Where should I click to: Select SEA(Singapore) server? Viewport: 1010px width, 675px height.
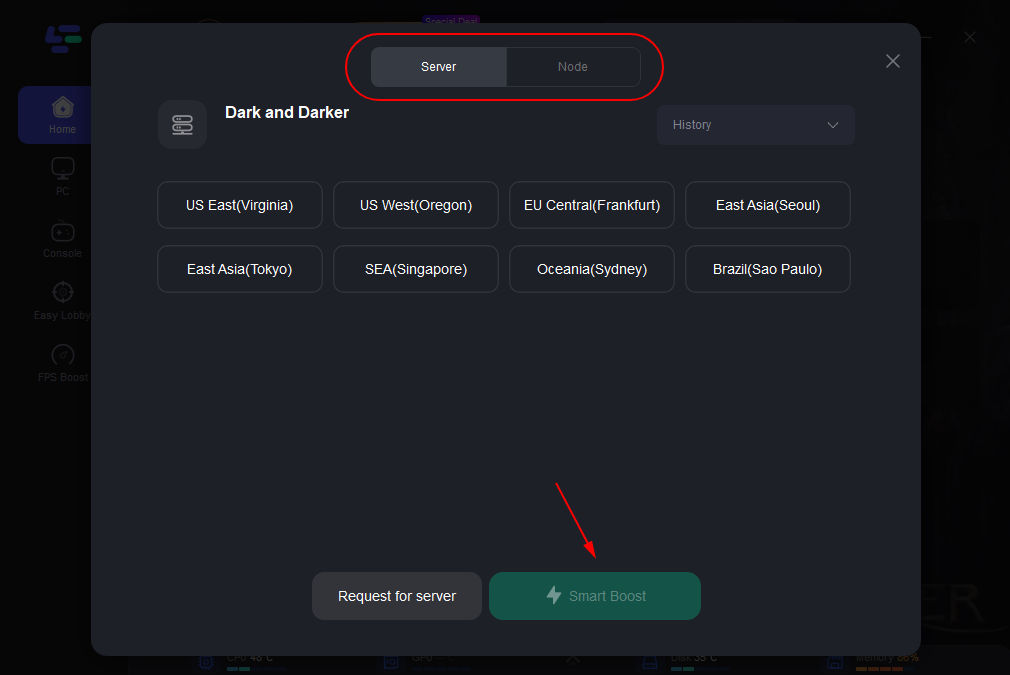(415, 269)
